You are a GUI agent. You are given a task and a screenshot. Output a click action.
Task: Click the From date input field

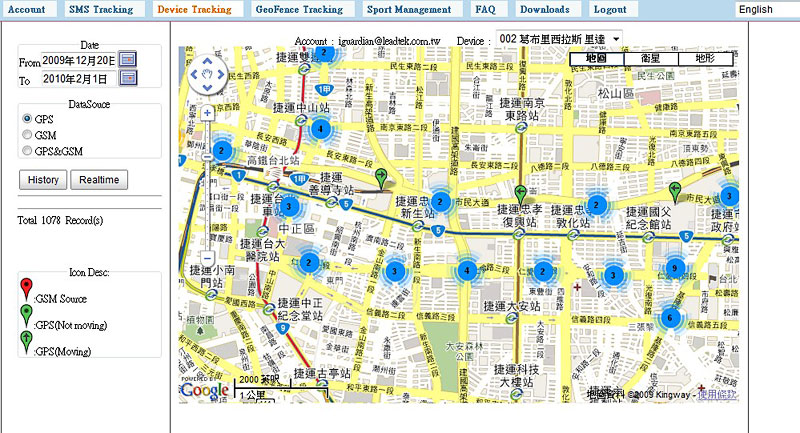tap(79, 60)
